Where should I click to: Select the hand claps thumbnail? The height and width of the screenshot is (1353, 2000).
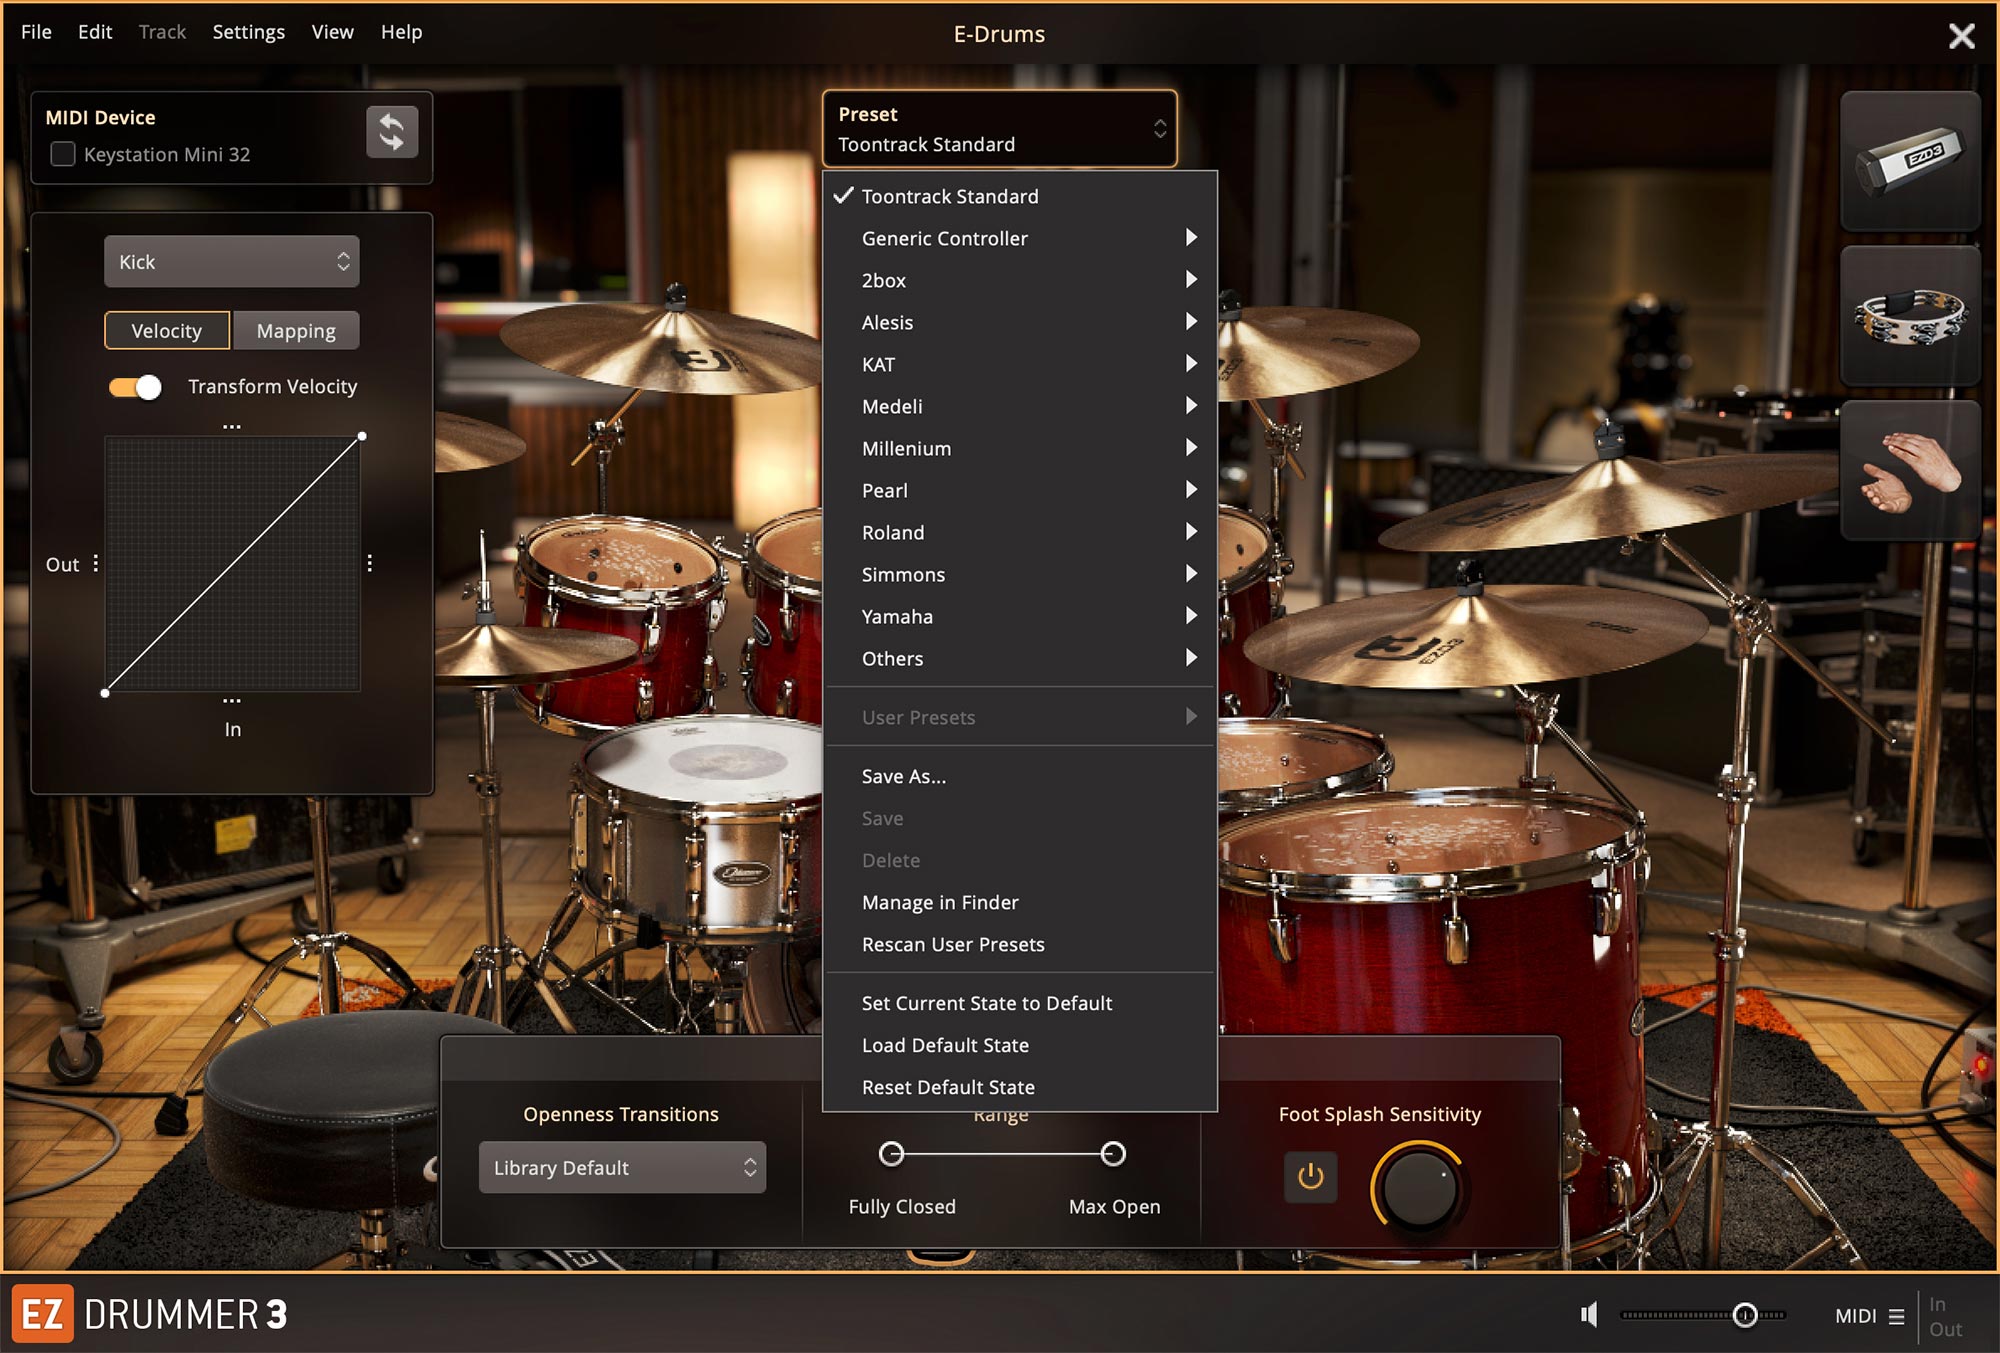(x=1910, y=471)
